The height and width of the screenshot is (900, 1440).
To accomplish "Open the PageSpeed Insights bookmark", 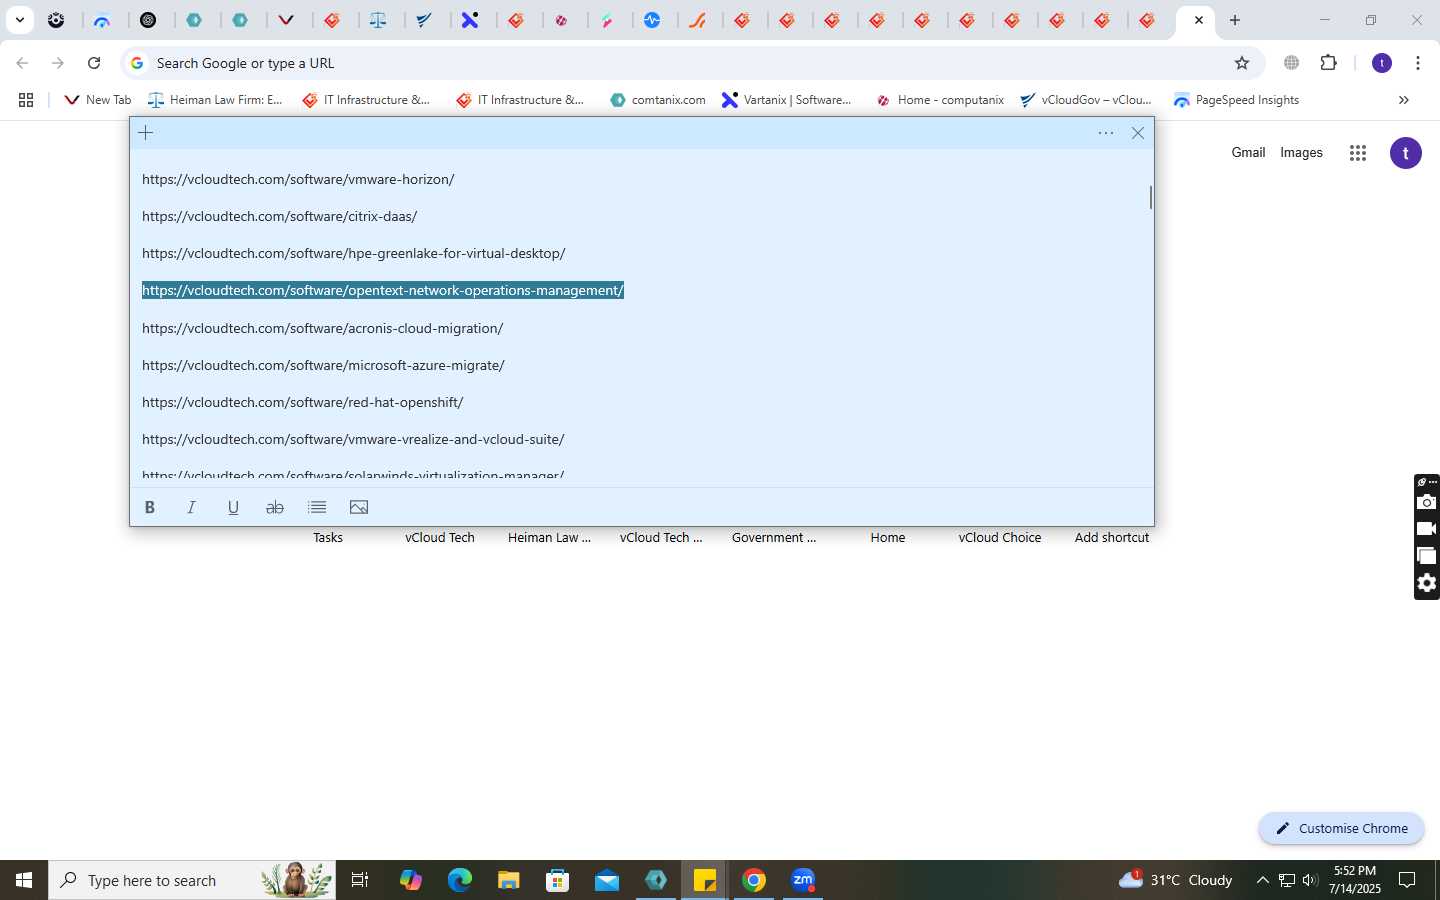I will pyautogui.click(x=1236, y=100).
